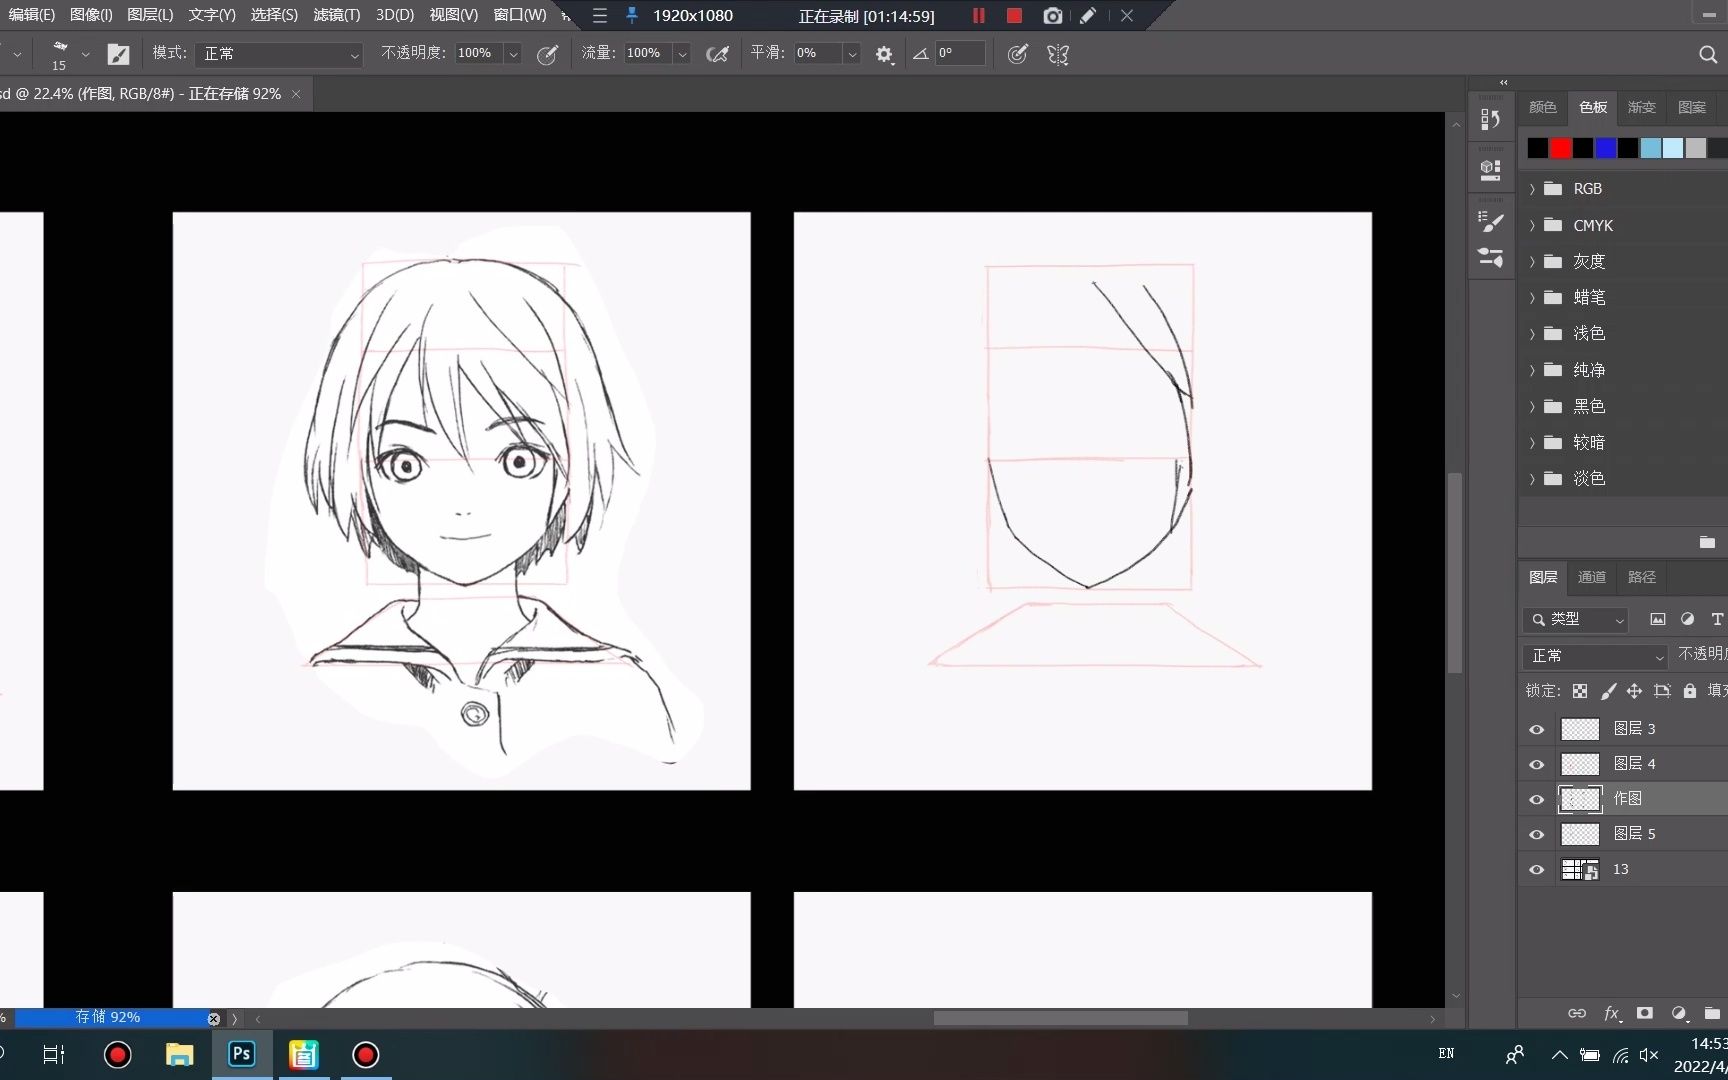The height and width of the screenshot is (1080, 1728).
Task: Expand the 灰度 swatch folder
Action: 1532,262
